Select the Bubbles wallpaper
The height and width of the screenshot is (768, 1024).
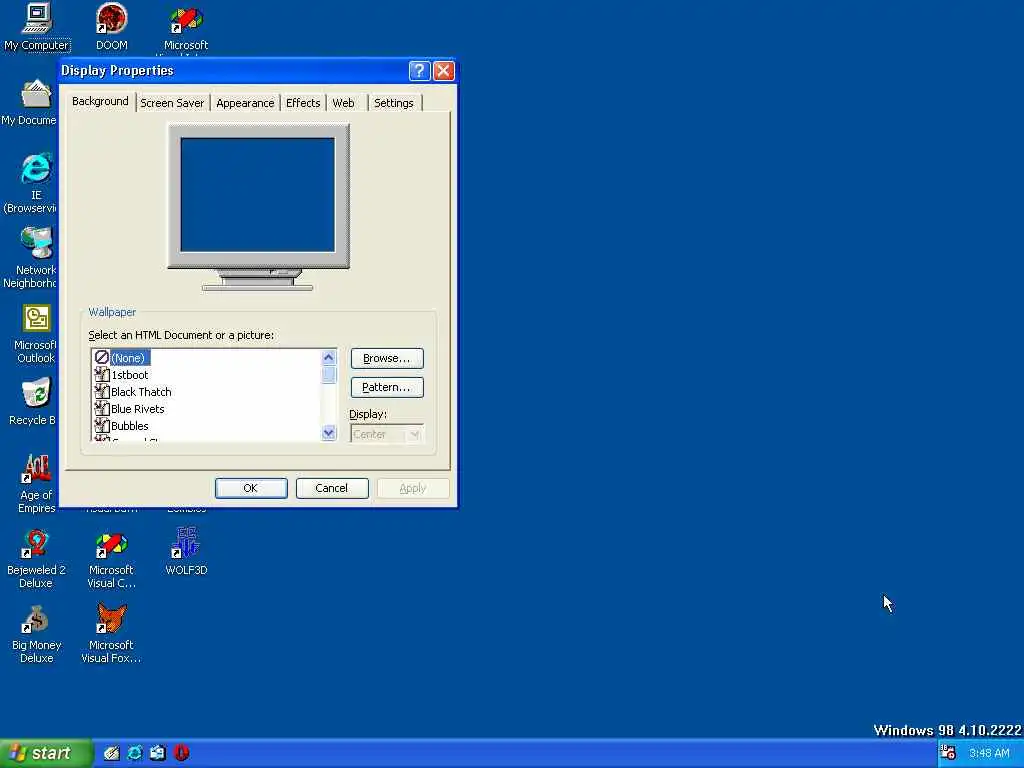click(x=121, y=426)
